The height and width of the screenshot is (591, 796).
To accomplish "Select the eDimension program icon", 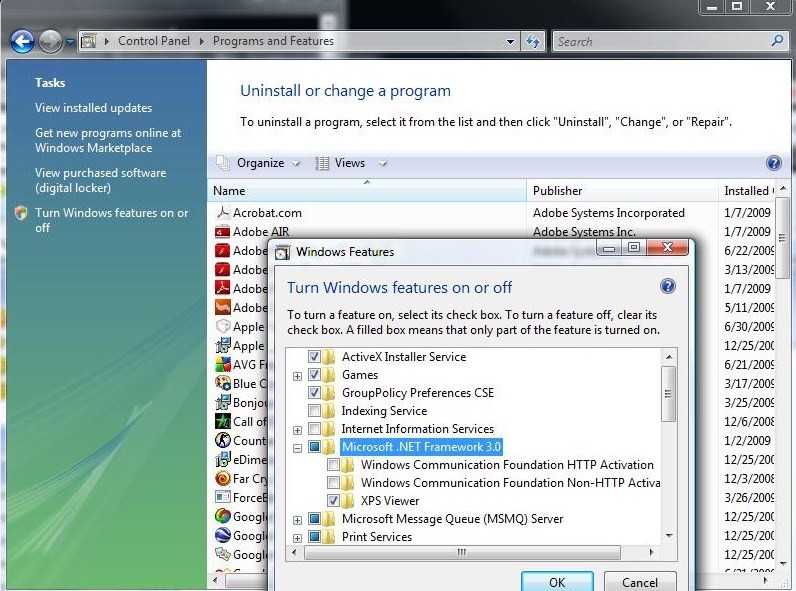I will coord(222,459).
